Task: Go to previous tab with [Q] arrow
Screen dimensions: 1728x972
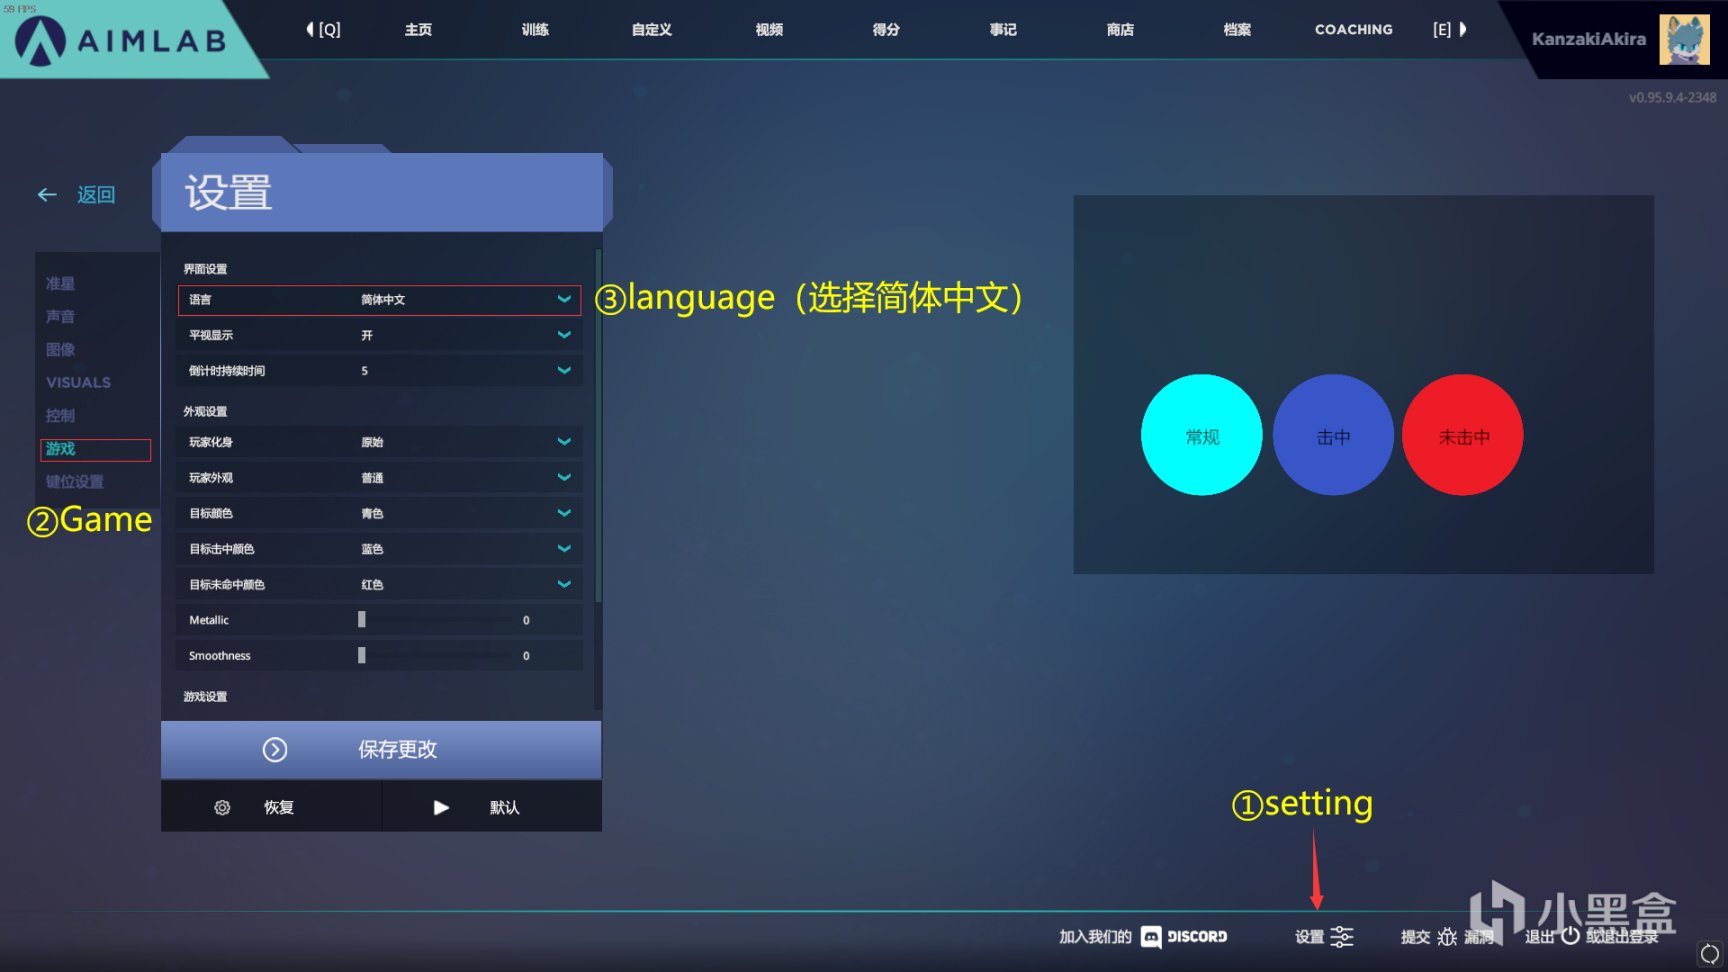Action: coord(323,30)
